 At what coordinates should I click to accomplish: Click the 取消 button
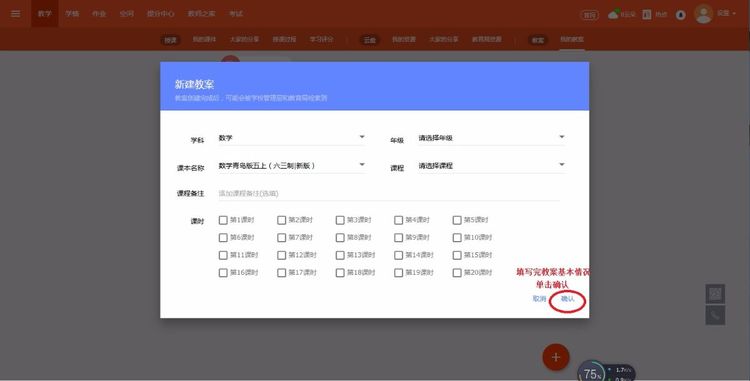point(539,299)
